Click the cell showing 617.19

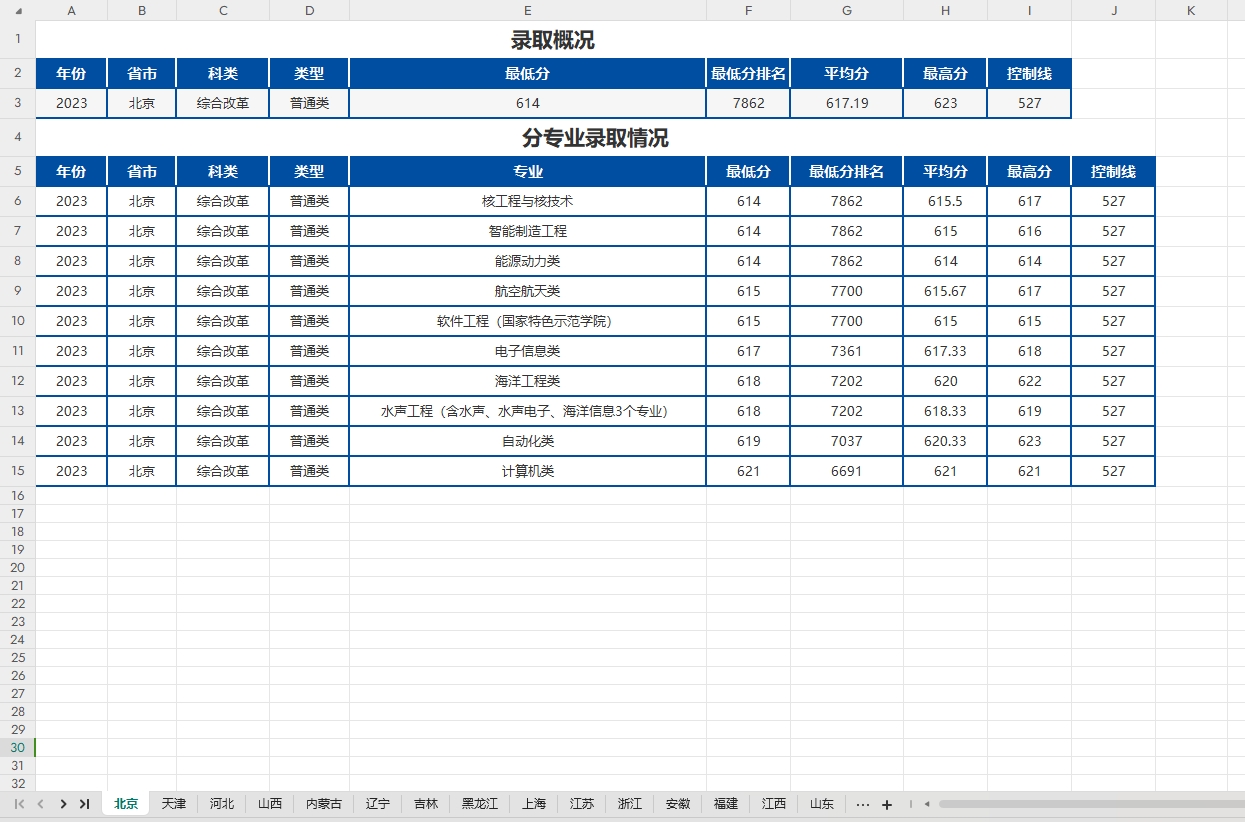[846, 103]
